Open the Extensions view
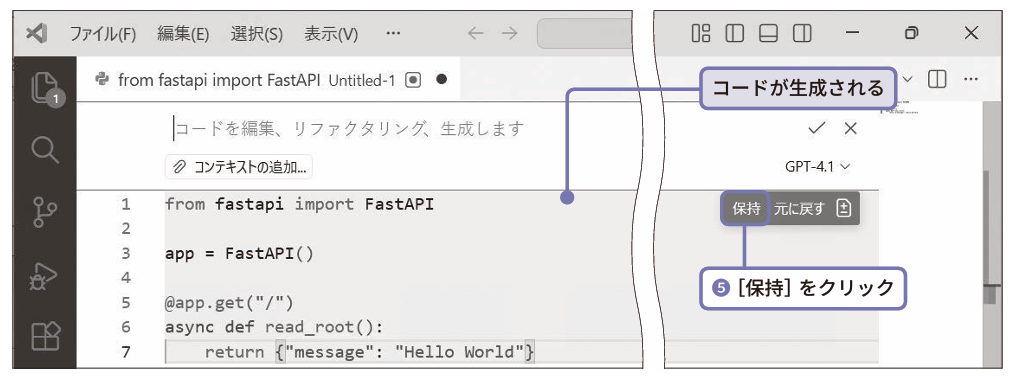The height and width of the screenshot is (382, 1015). click(46, 336)
